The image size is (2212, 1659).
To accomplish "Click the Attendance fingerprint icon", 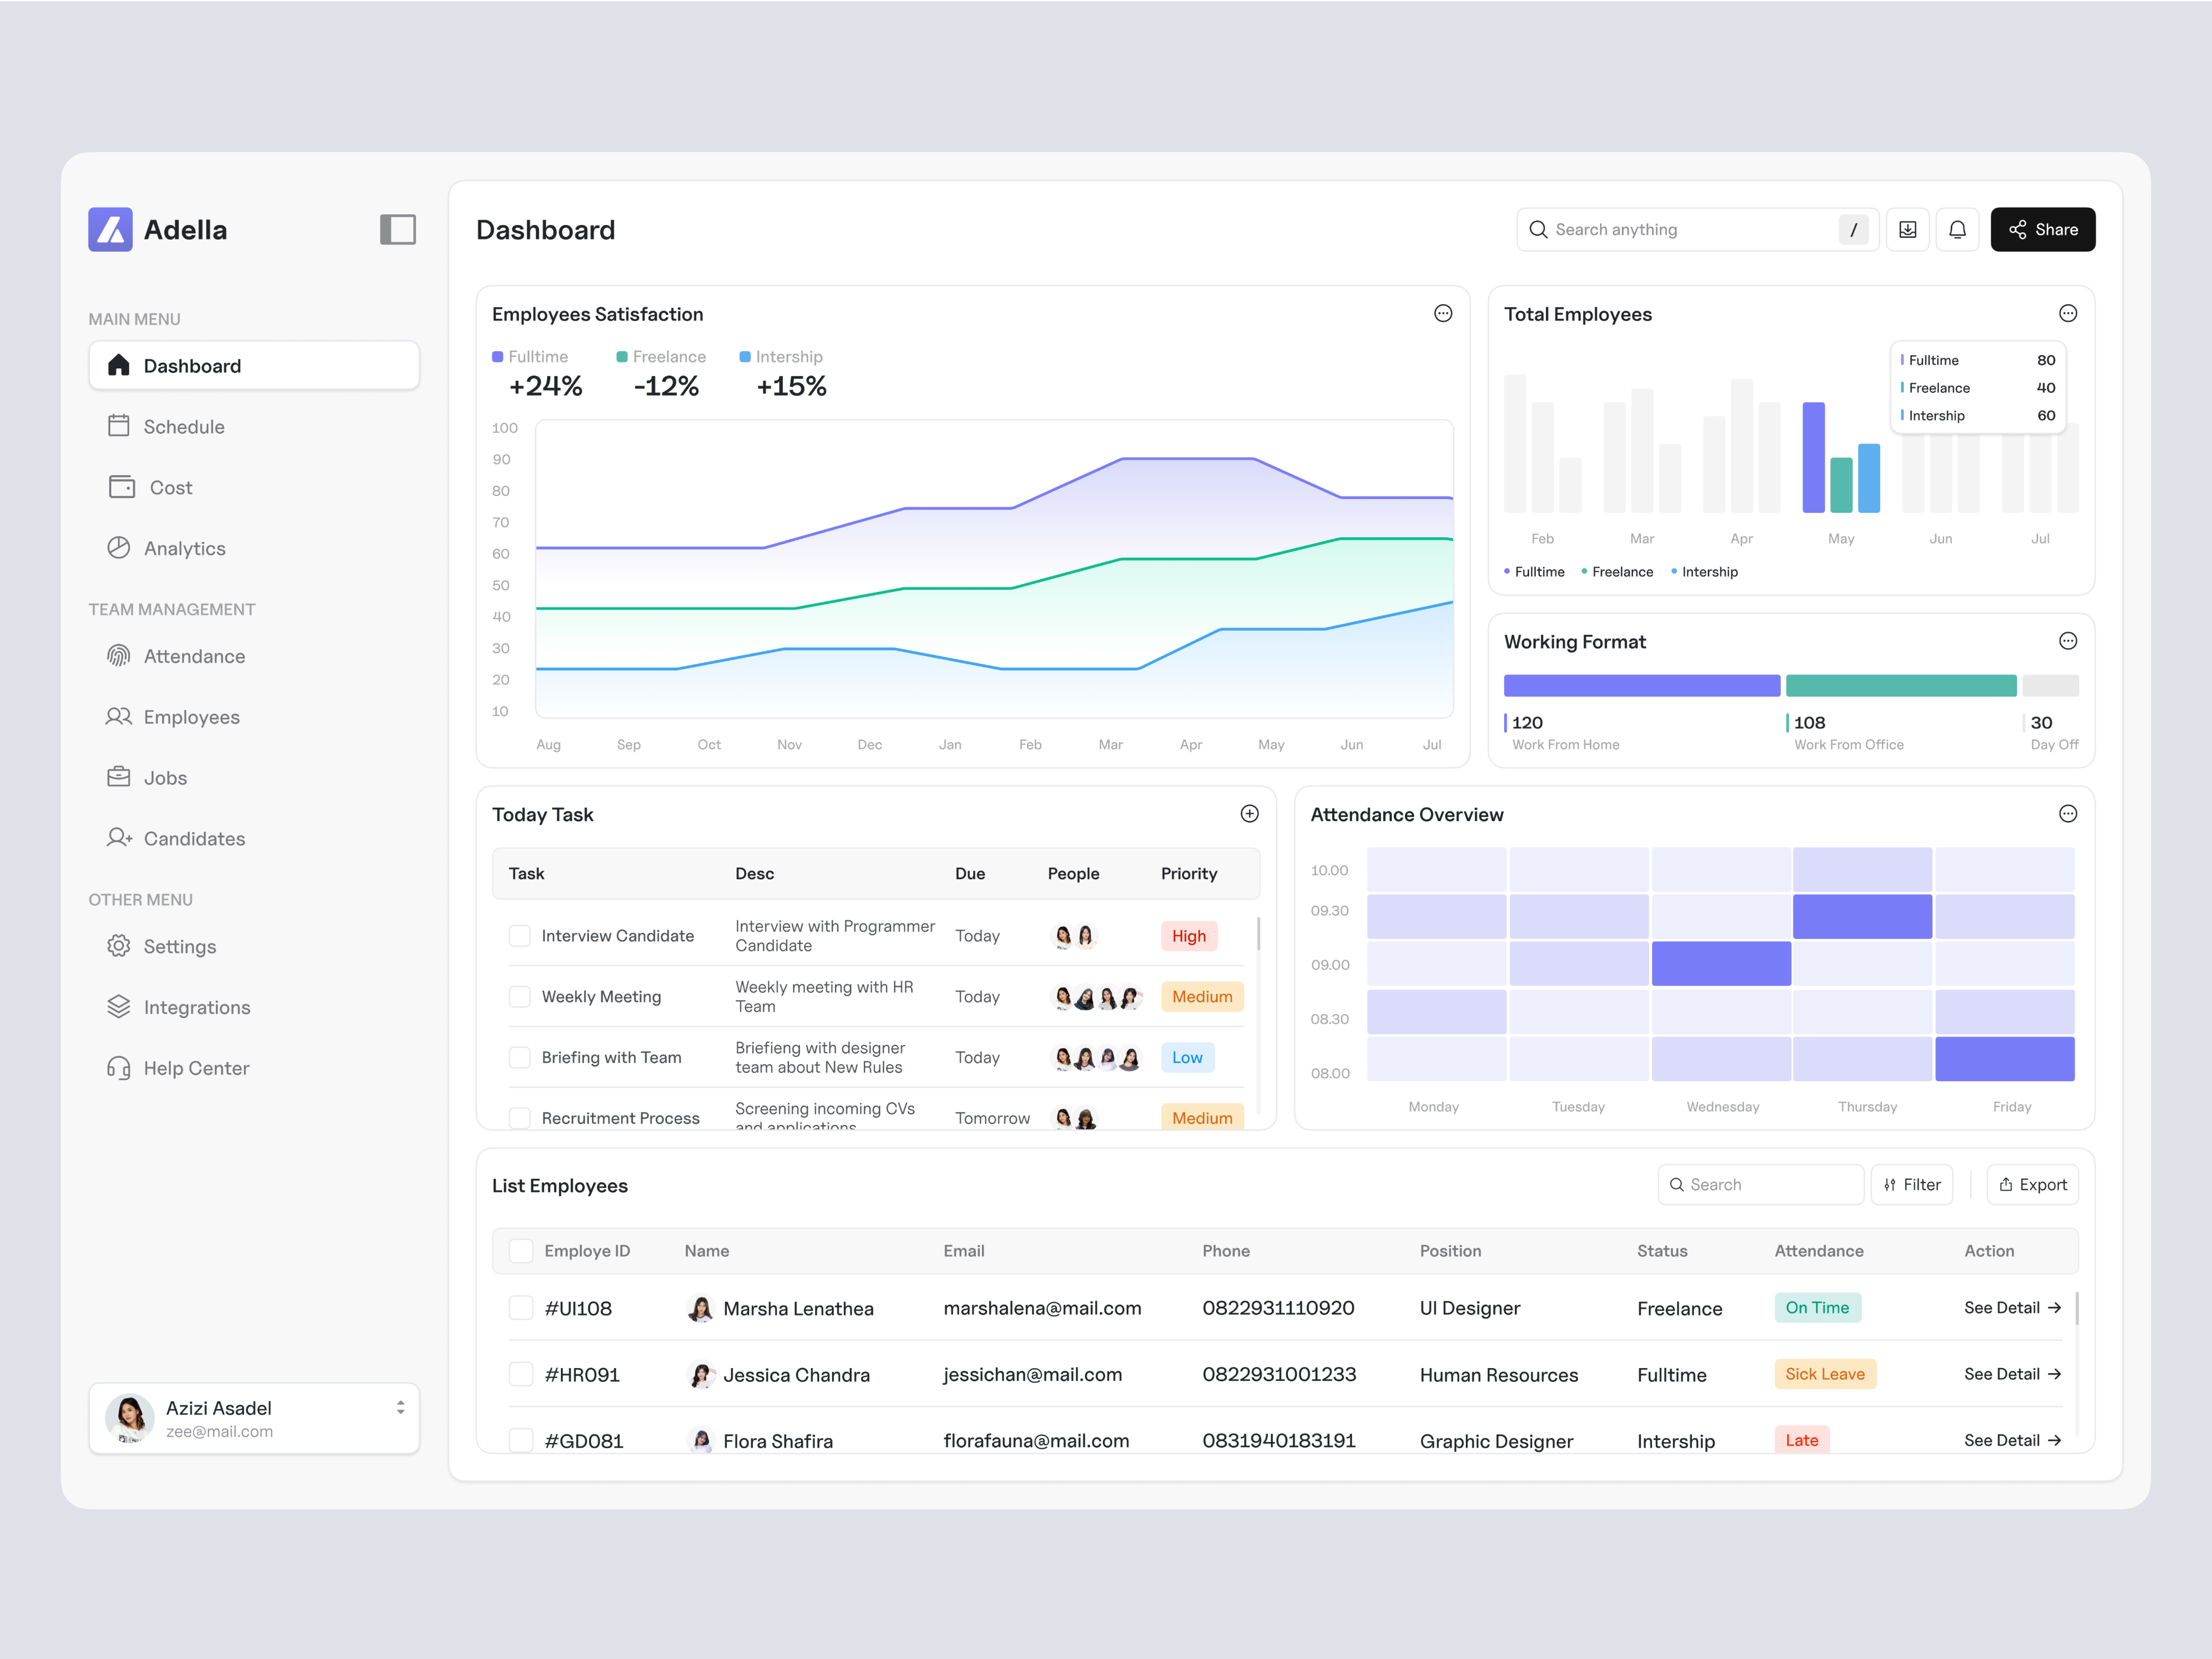I will tap(120, 656).
